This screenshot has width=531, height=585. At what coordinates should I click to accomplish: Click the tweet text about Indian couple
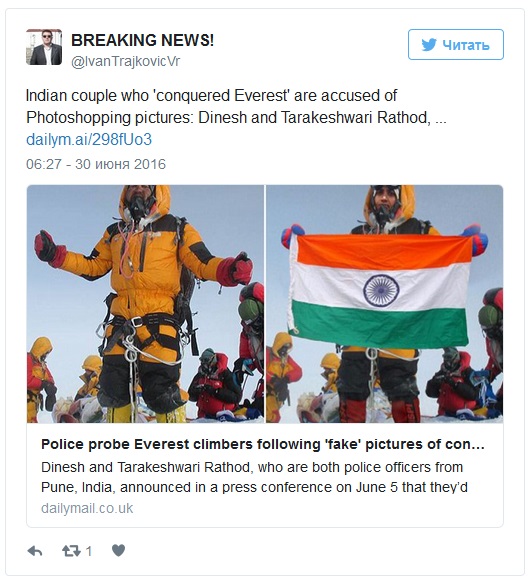[x=236, y=107]
